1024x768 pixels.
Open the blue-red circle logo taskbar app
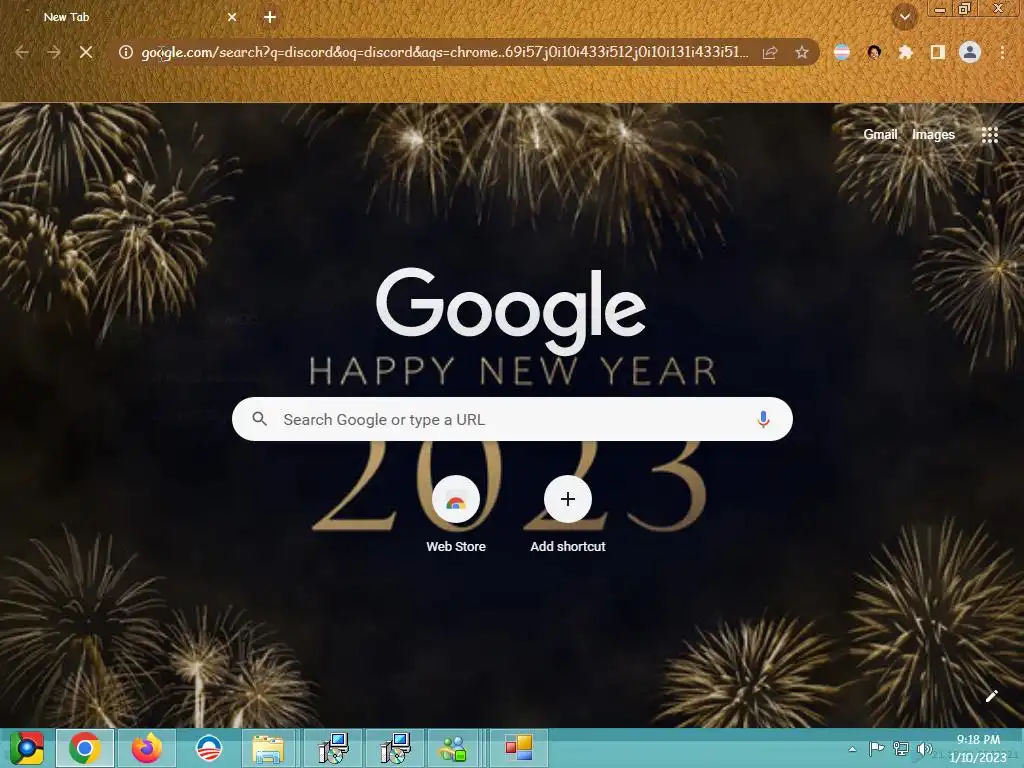coord(209,748)
